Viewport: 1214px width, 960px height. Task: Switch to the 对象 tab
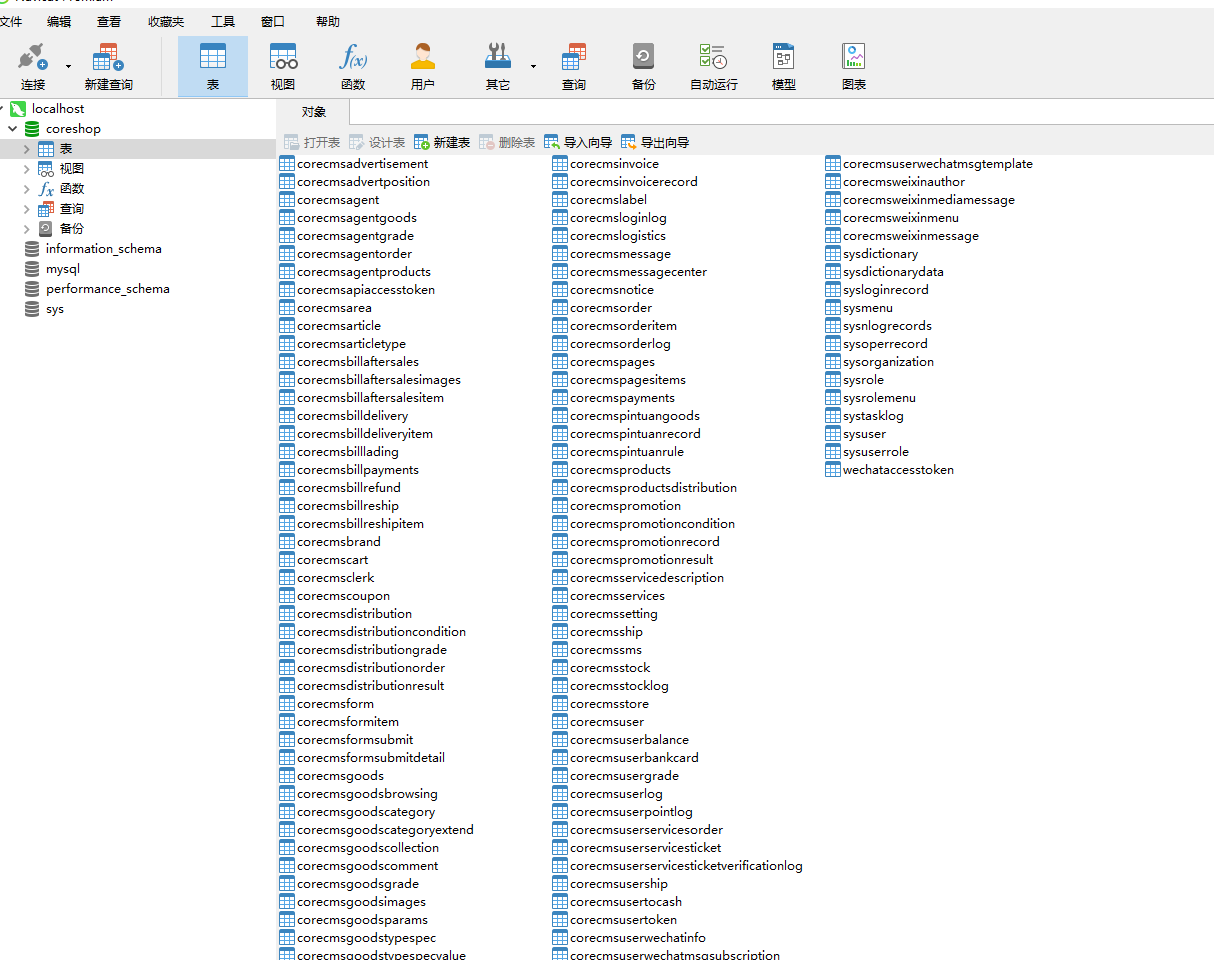[x=314, y=112]
